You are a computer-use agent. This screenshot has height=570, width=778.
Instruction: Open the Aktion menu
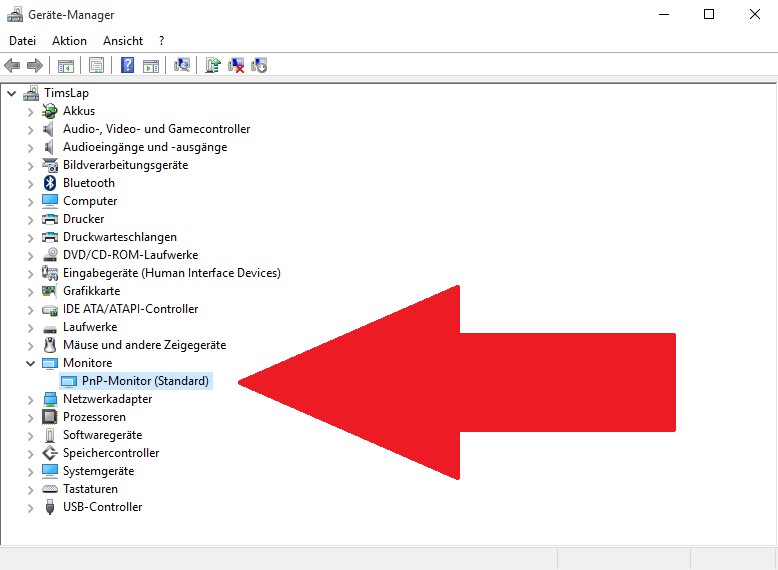69,41
